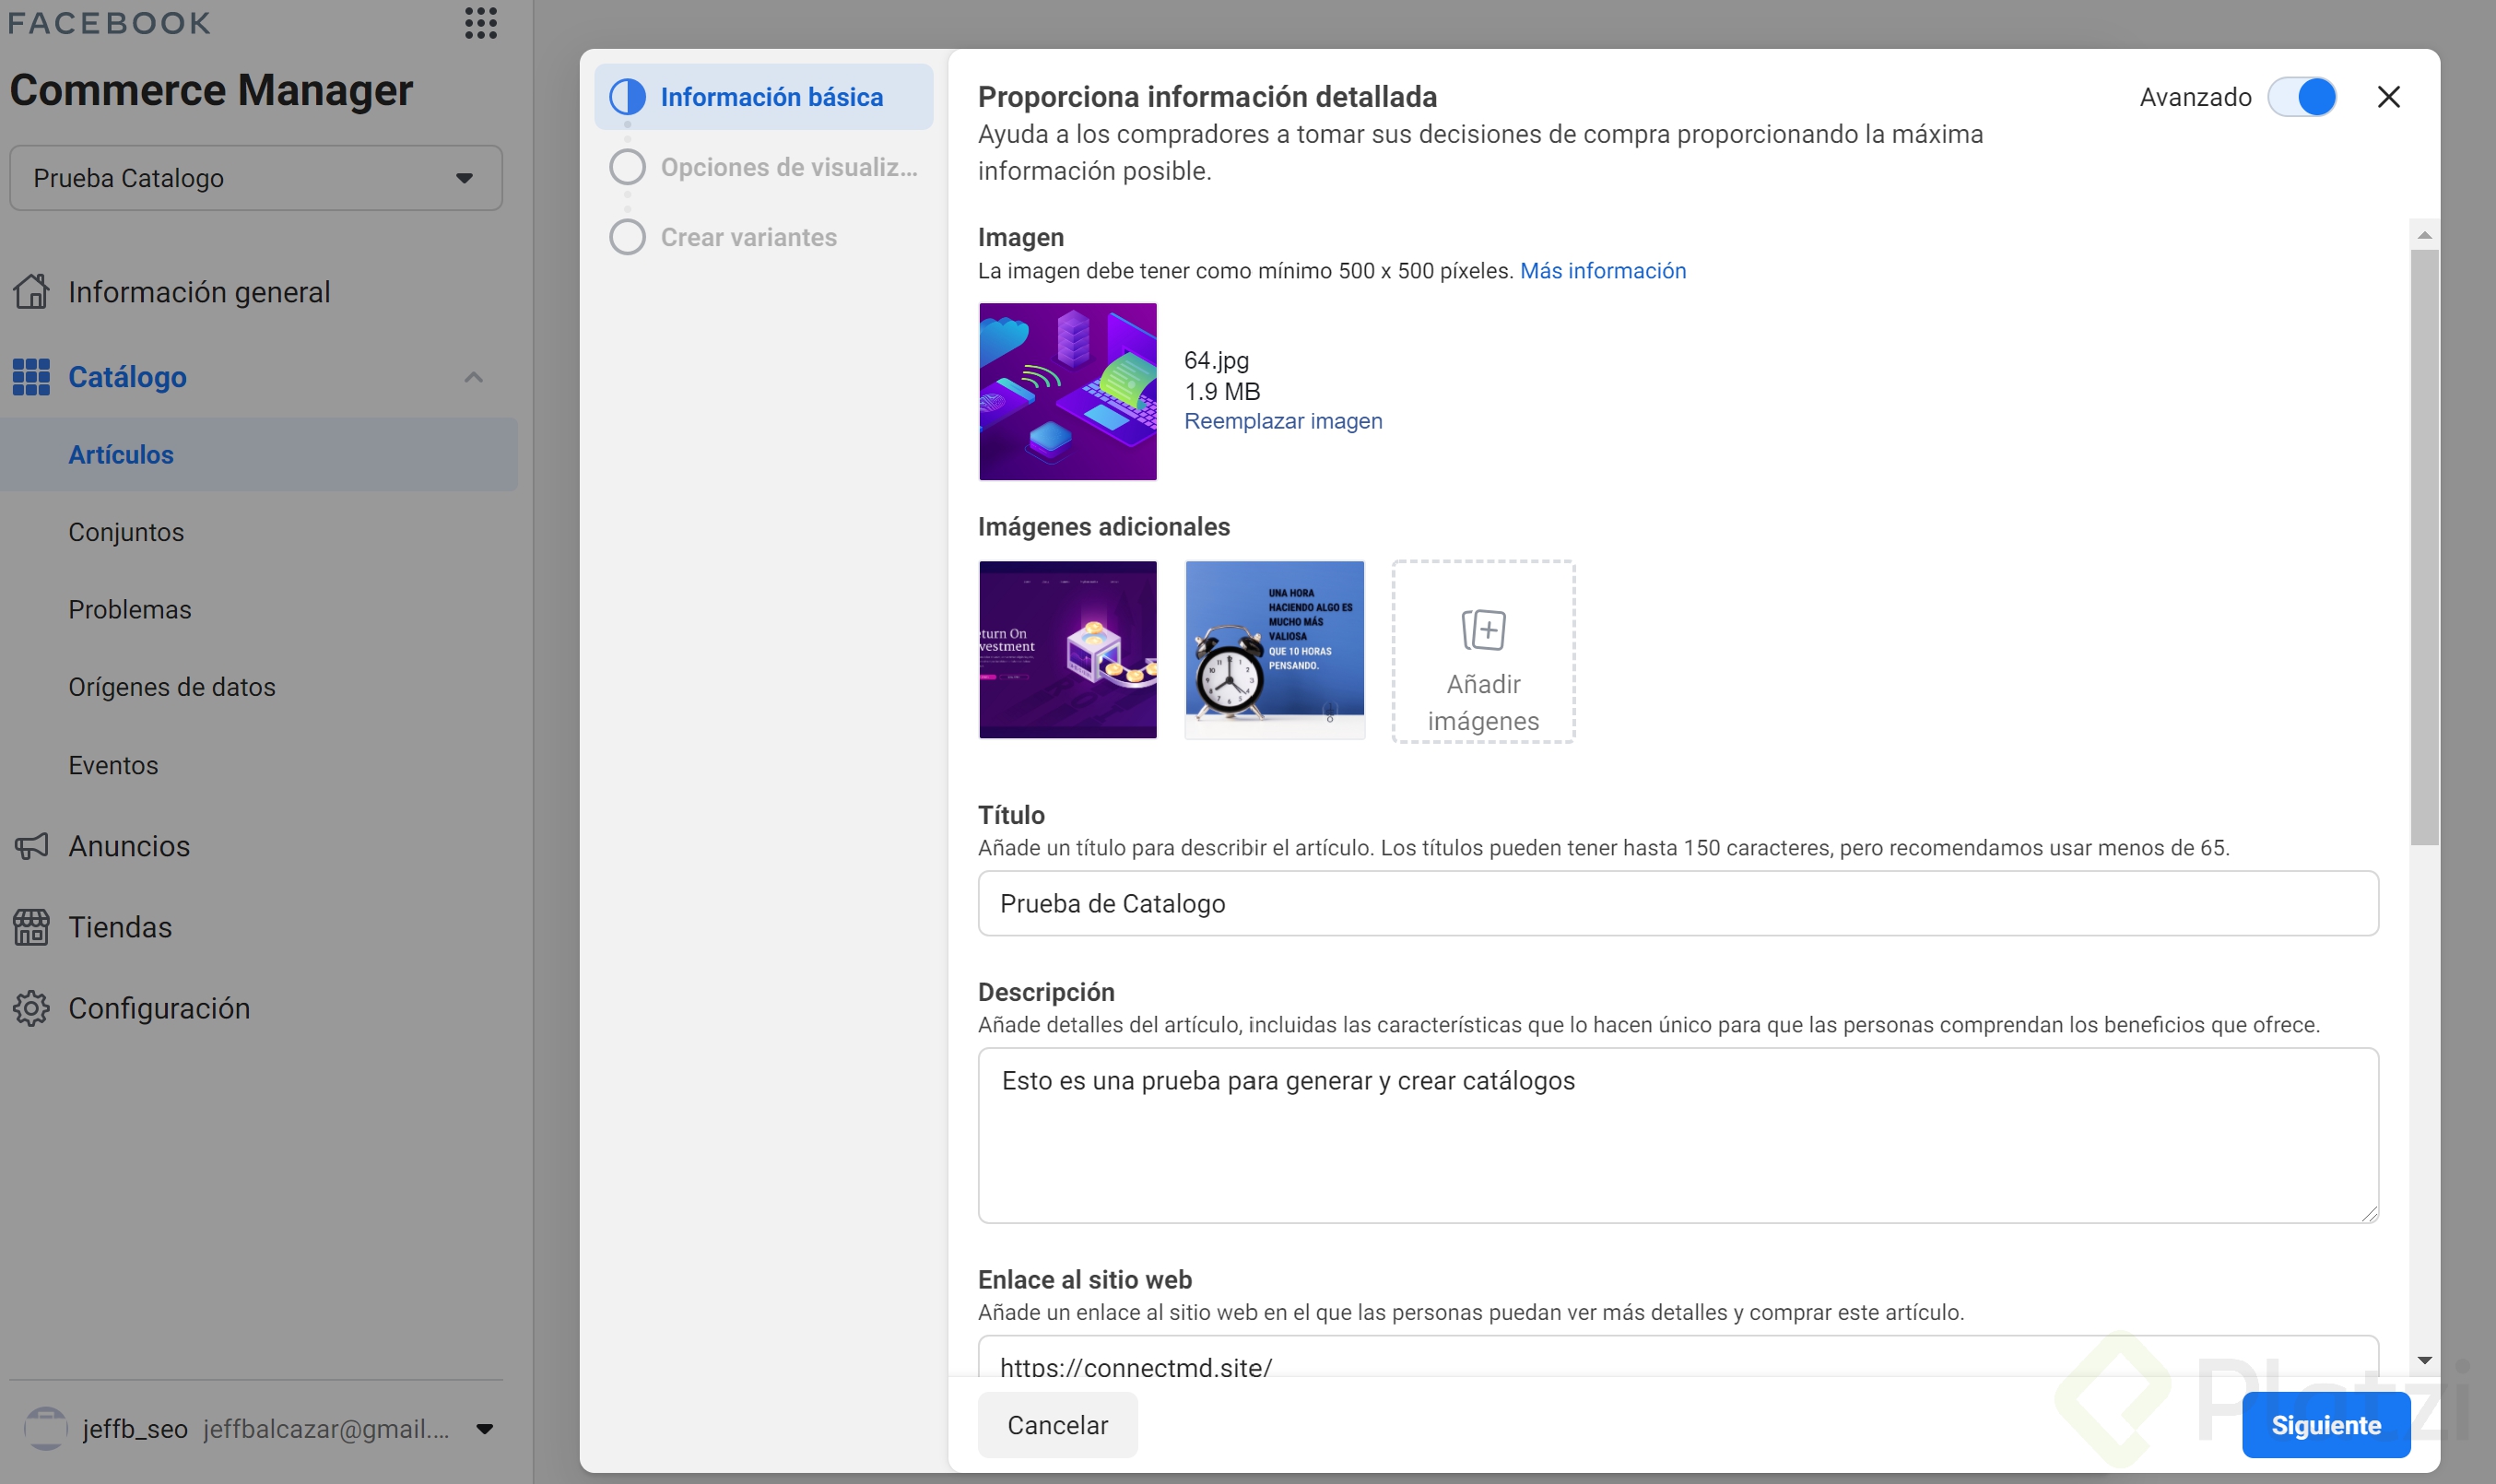The image size is (2496, 1484).
Task: Open the Facebook apps grid menu
Action: (481, 23)
